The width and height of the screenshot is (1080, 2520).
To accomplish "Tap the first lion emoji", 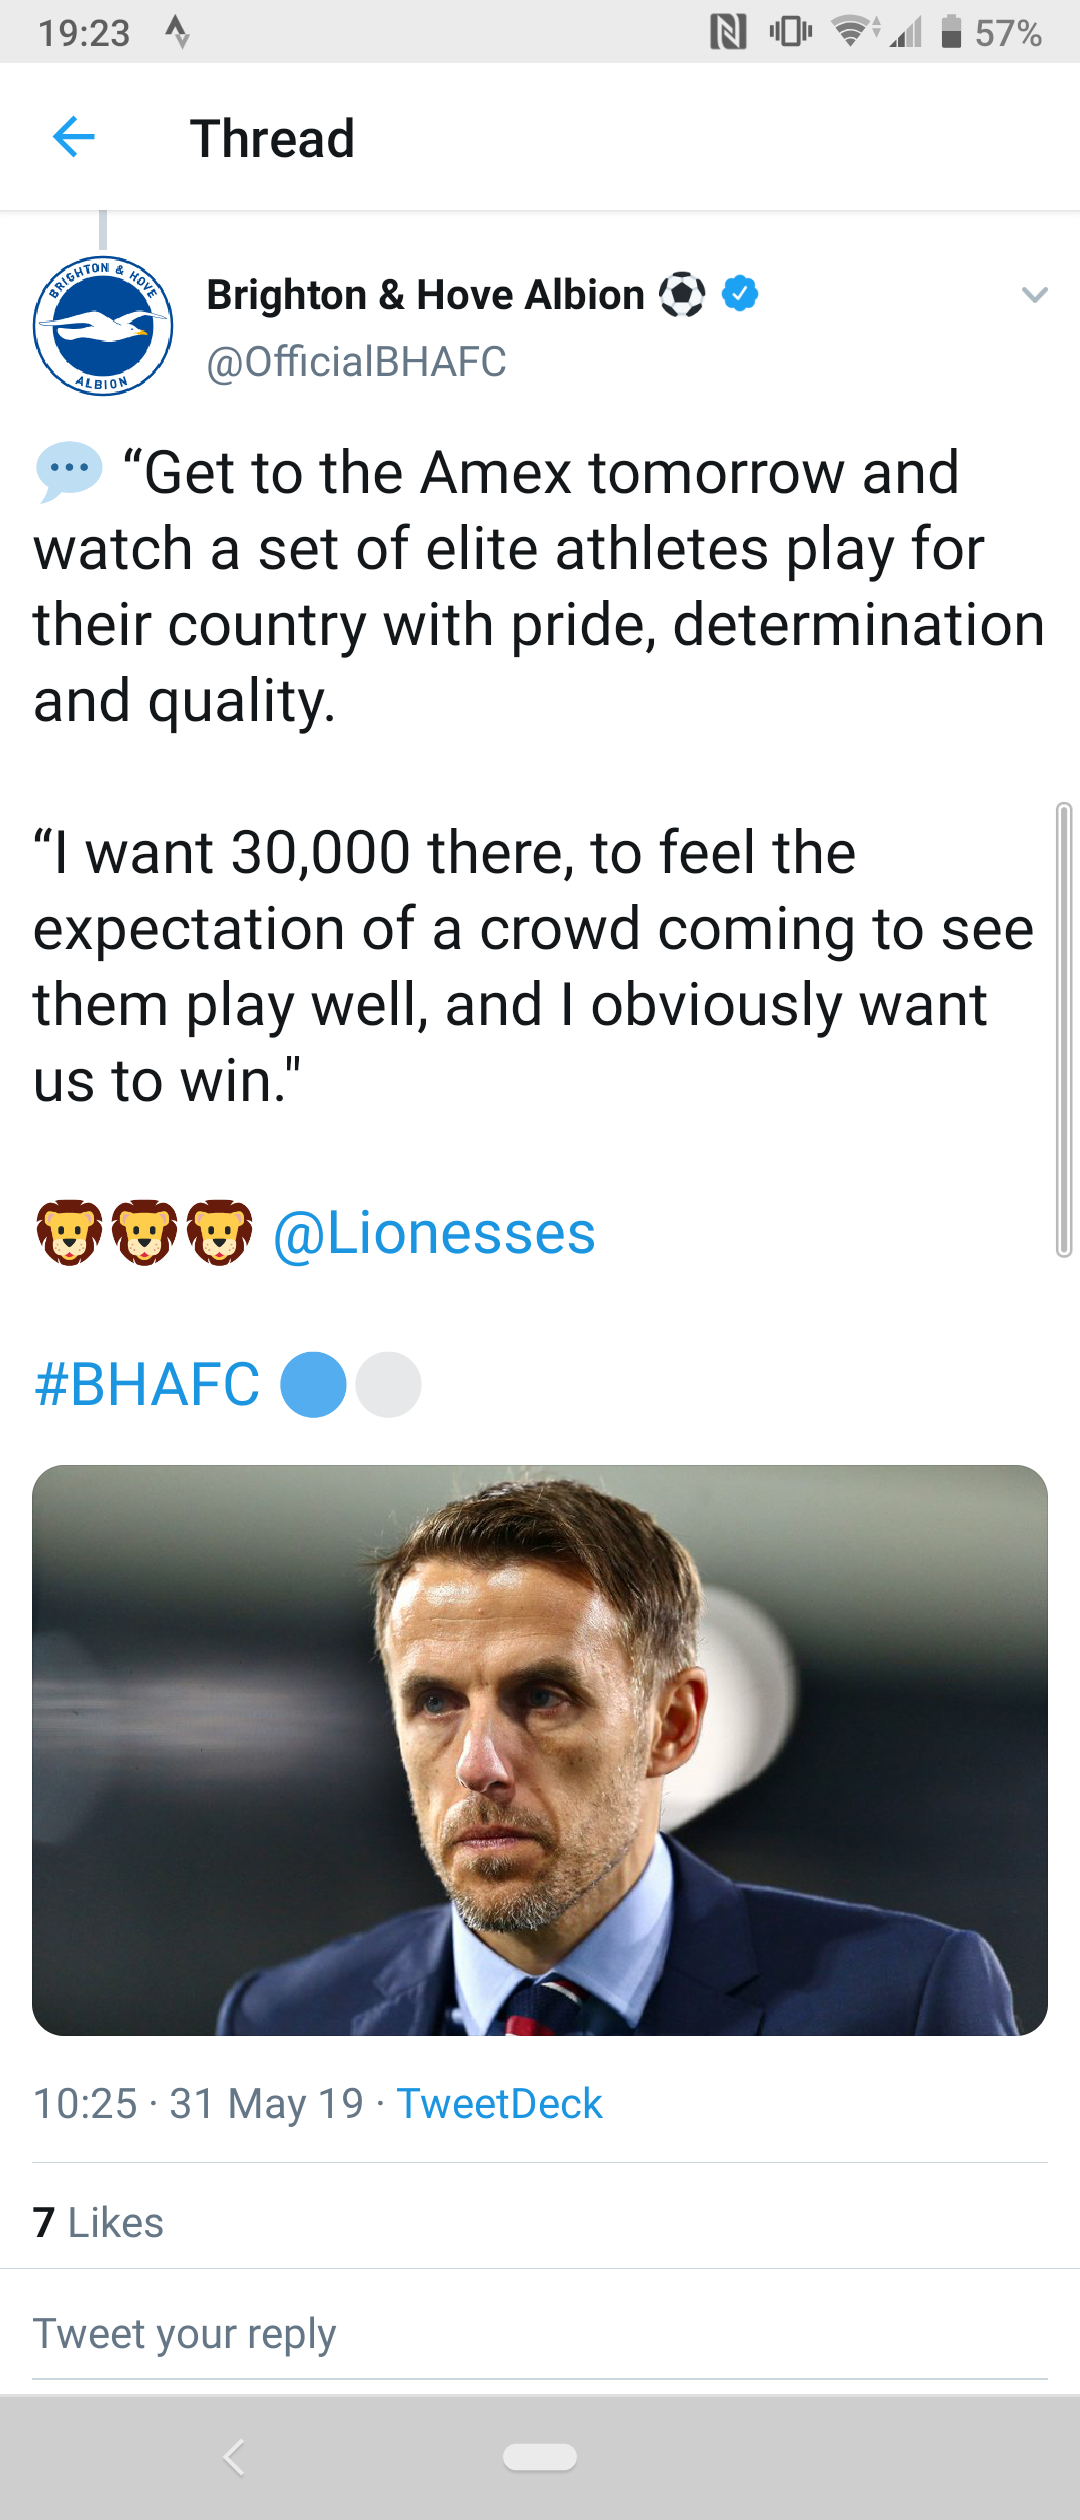I will 69,1233.
